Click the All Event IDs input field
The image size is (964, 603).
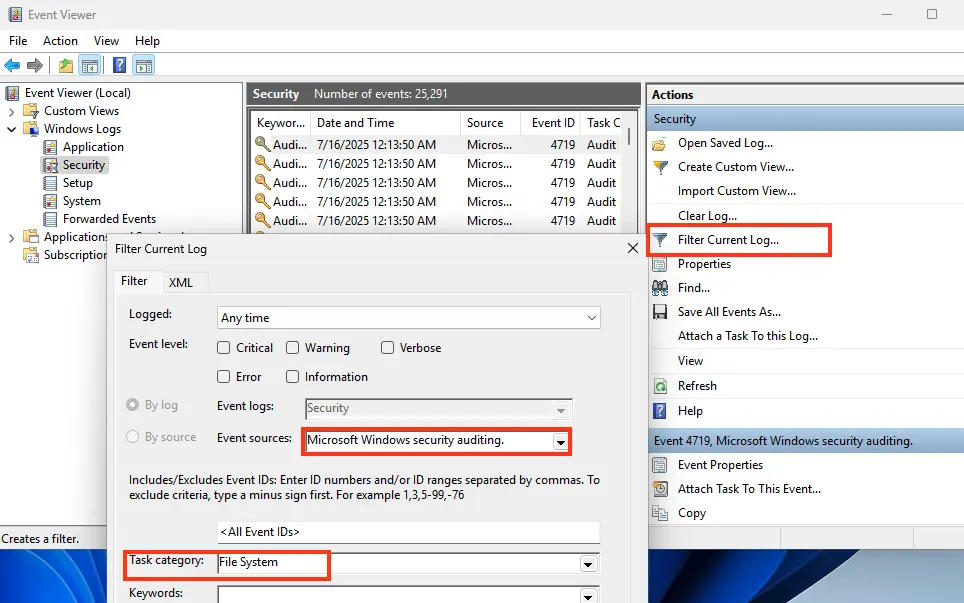[408, 532]
